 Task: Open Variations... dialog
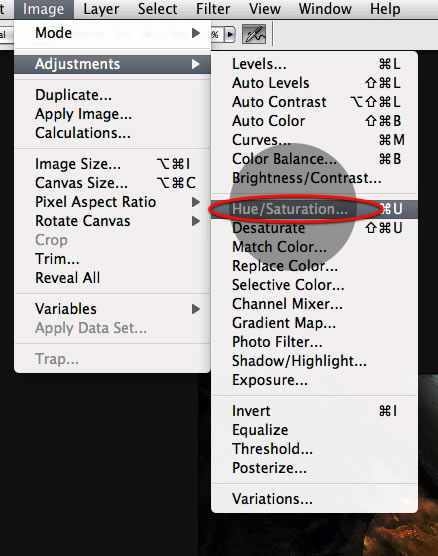[314, 499]
